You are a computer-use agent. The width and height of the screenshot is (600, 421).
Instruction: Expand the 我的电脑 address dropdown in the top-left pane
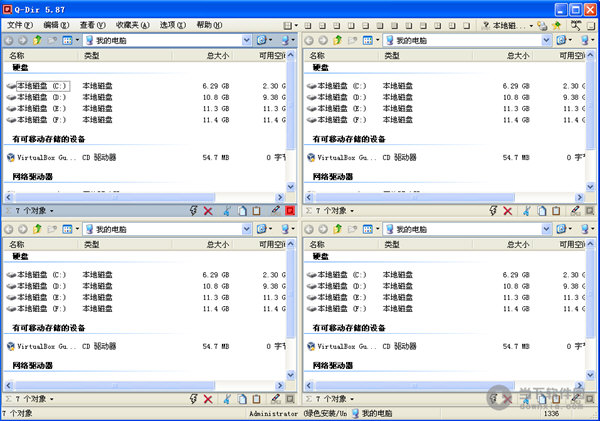click(246, 40)
